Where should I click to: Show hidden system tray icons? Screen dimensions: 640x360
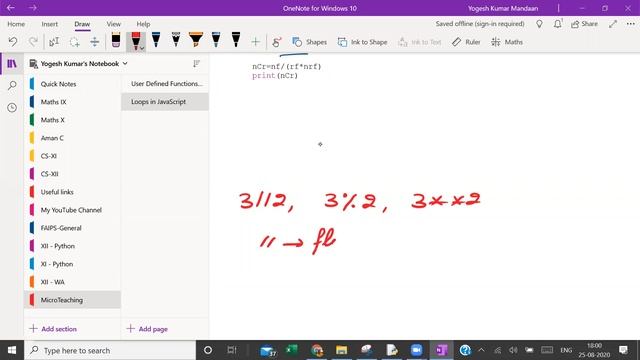[481, 350]
